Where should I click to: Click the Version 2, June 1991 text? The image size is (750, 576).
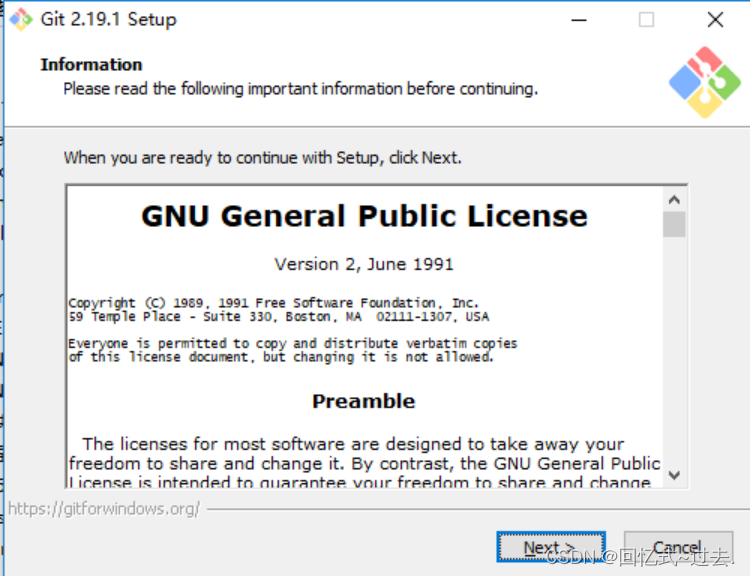(364, 264)
